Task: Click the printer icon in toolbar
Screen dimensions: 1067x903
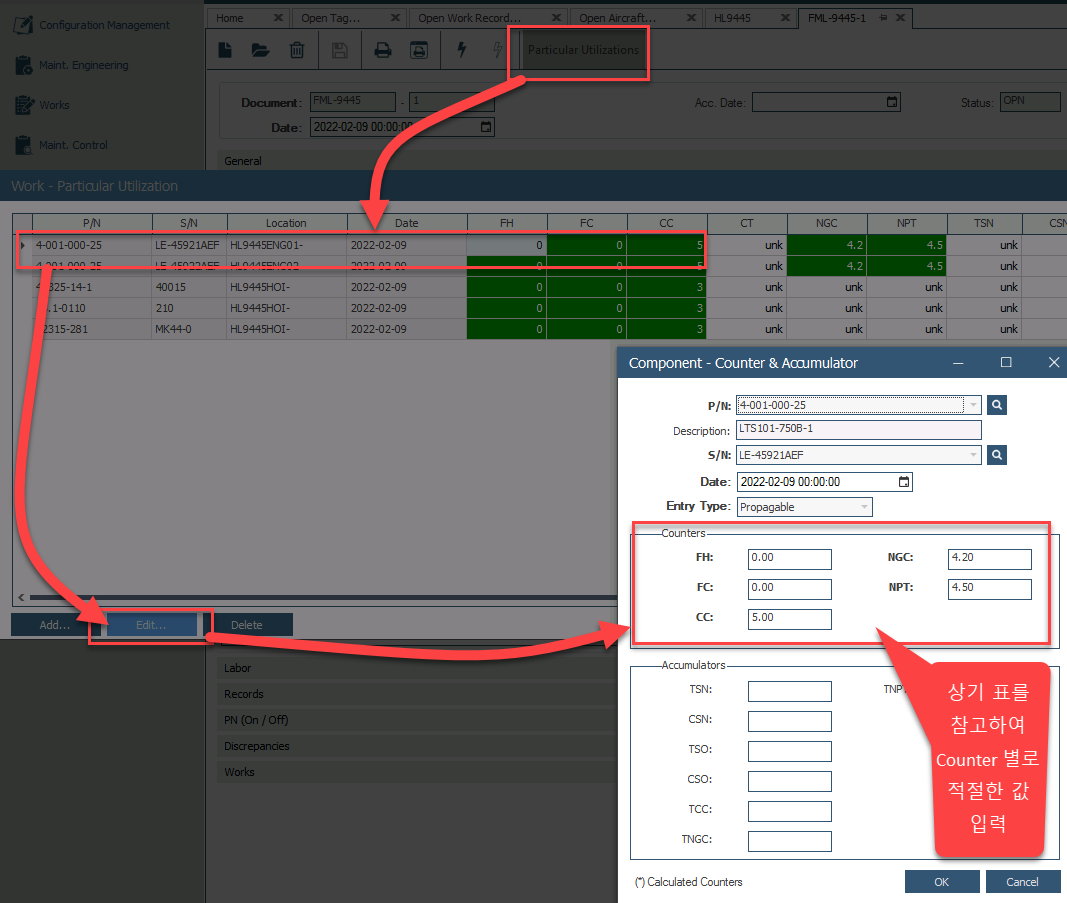Action: coord(382,50)
